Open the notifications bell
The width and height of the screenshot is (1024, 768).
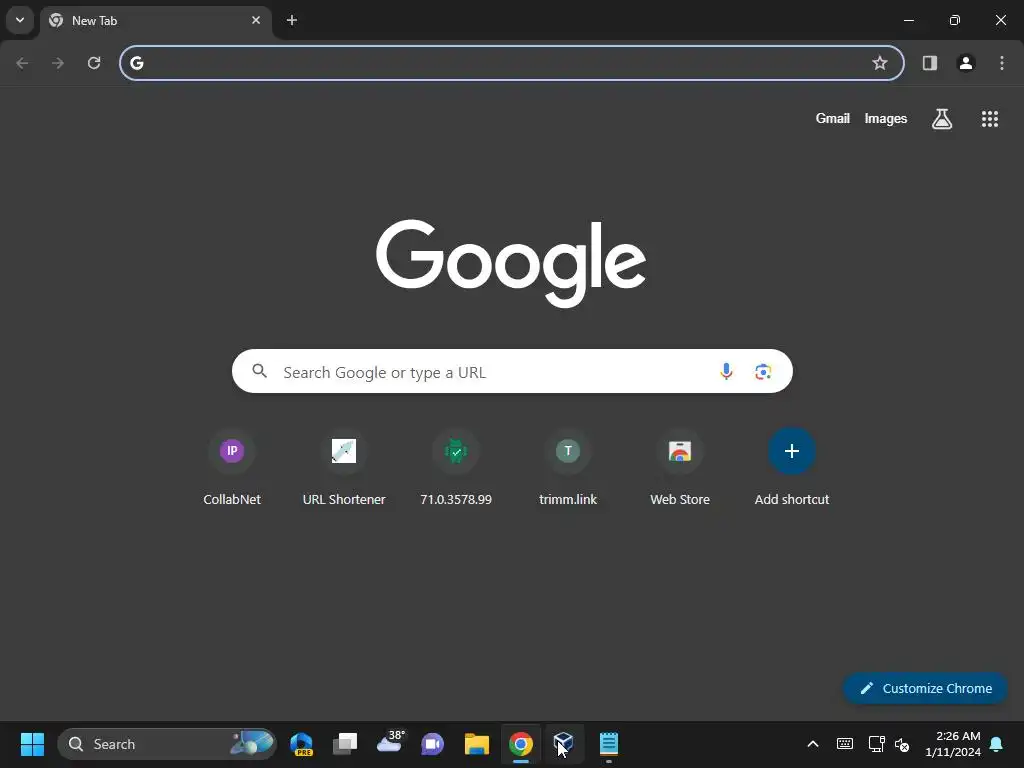click(x=996, y=744)
